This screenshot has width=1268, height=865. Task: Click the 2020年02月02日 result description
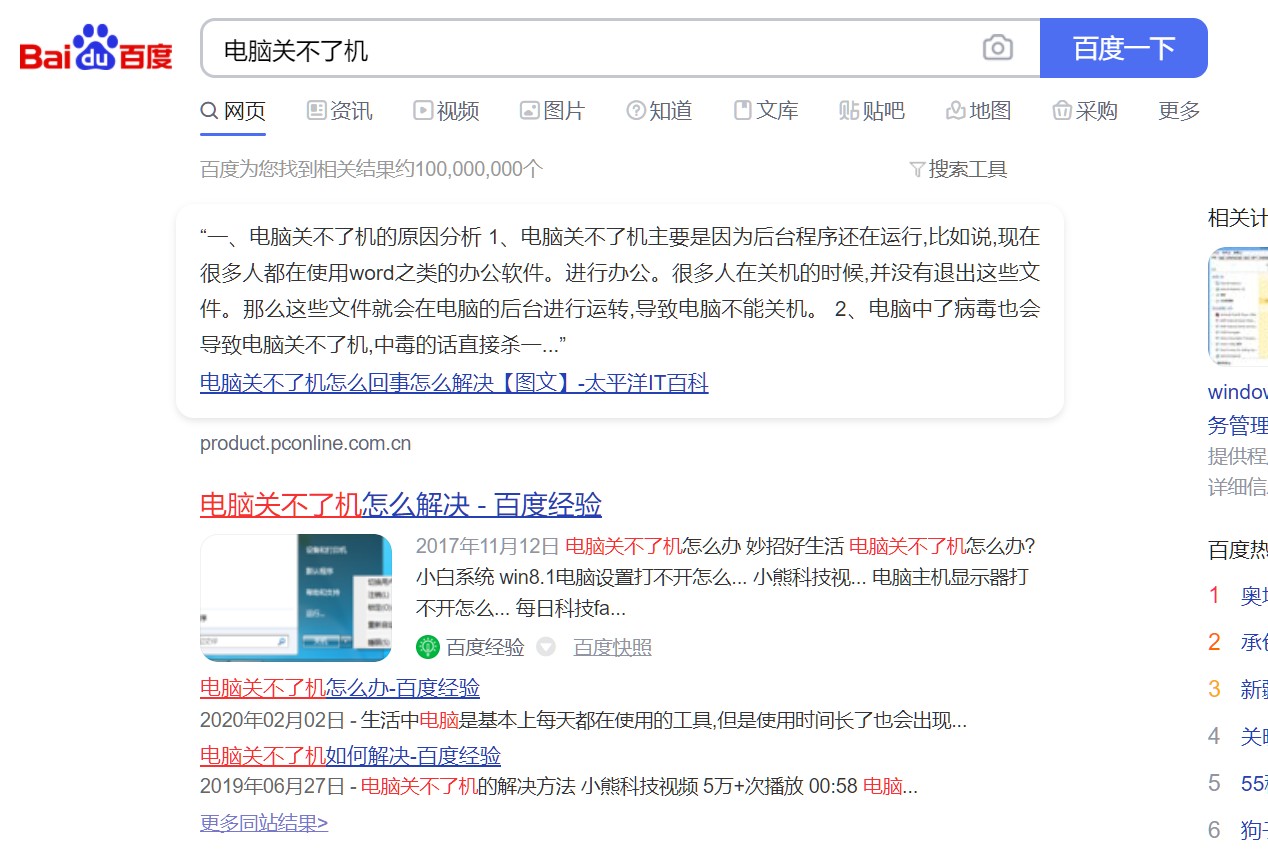point(583,720)
